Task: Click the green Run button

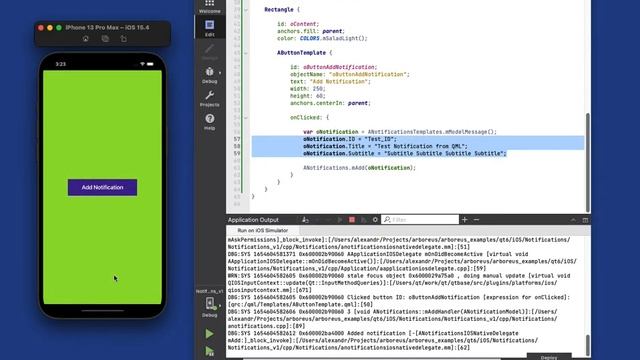Action: pyautogui.click(x=209, y=333)
